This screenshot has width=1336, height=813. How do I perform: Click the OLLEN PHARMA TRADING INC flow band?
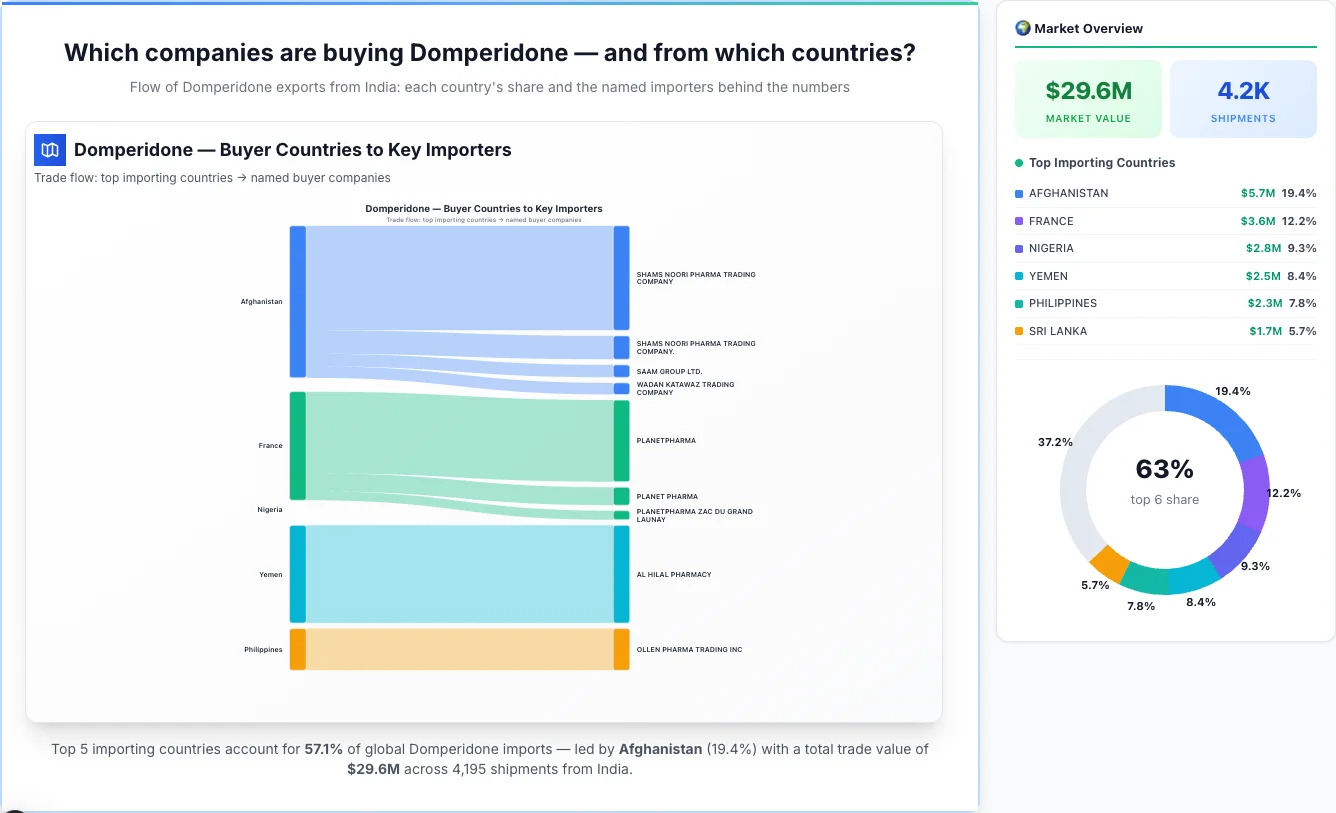pyautogui.click(x=460, y=649)
